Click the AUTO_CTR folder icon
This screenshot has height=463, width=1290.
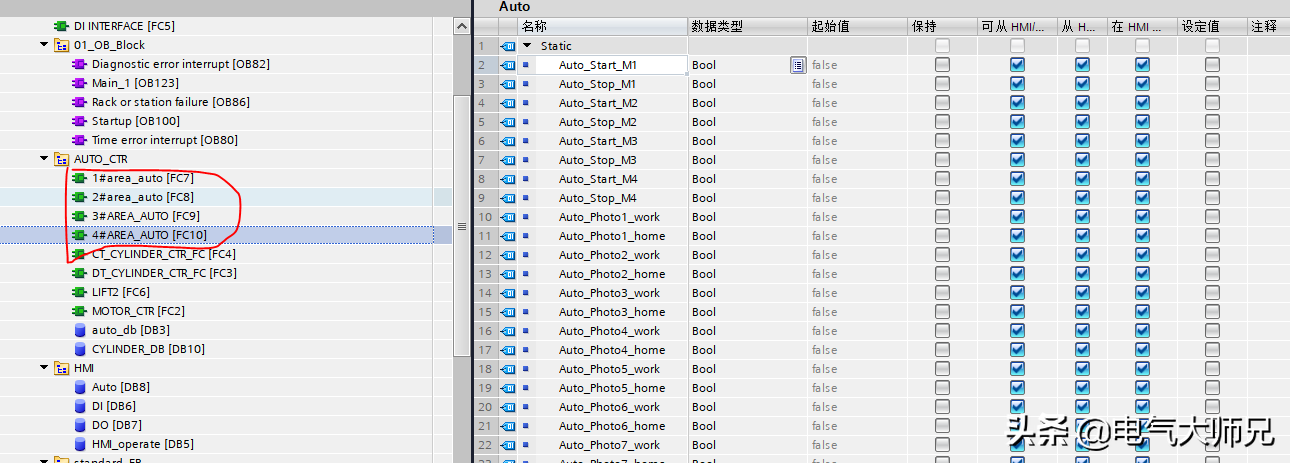pos(62,159)
